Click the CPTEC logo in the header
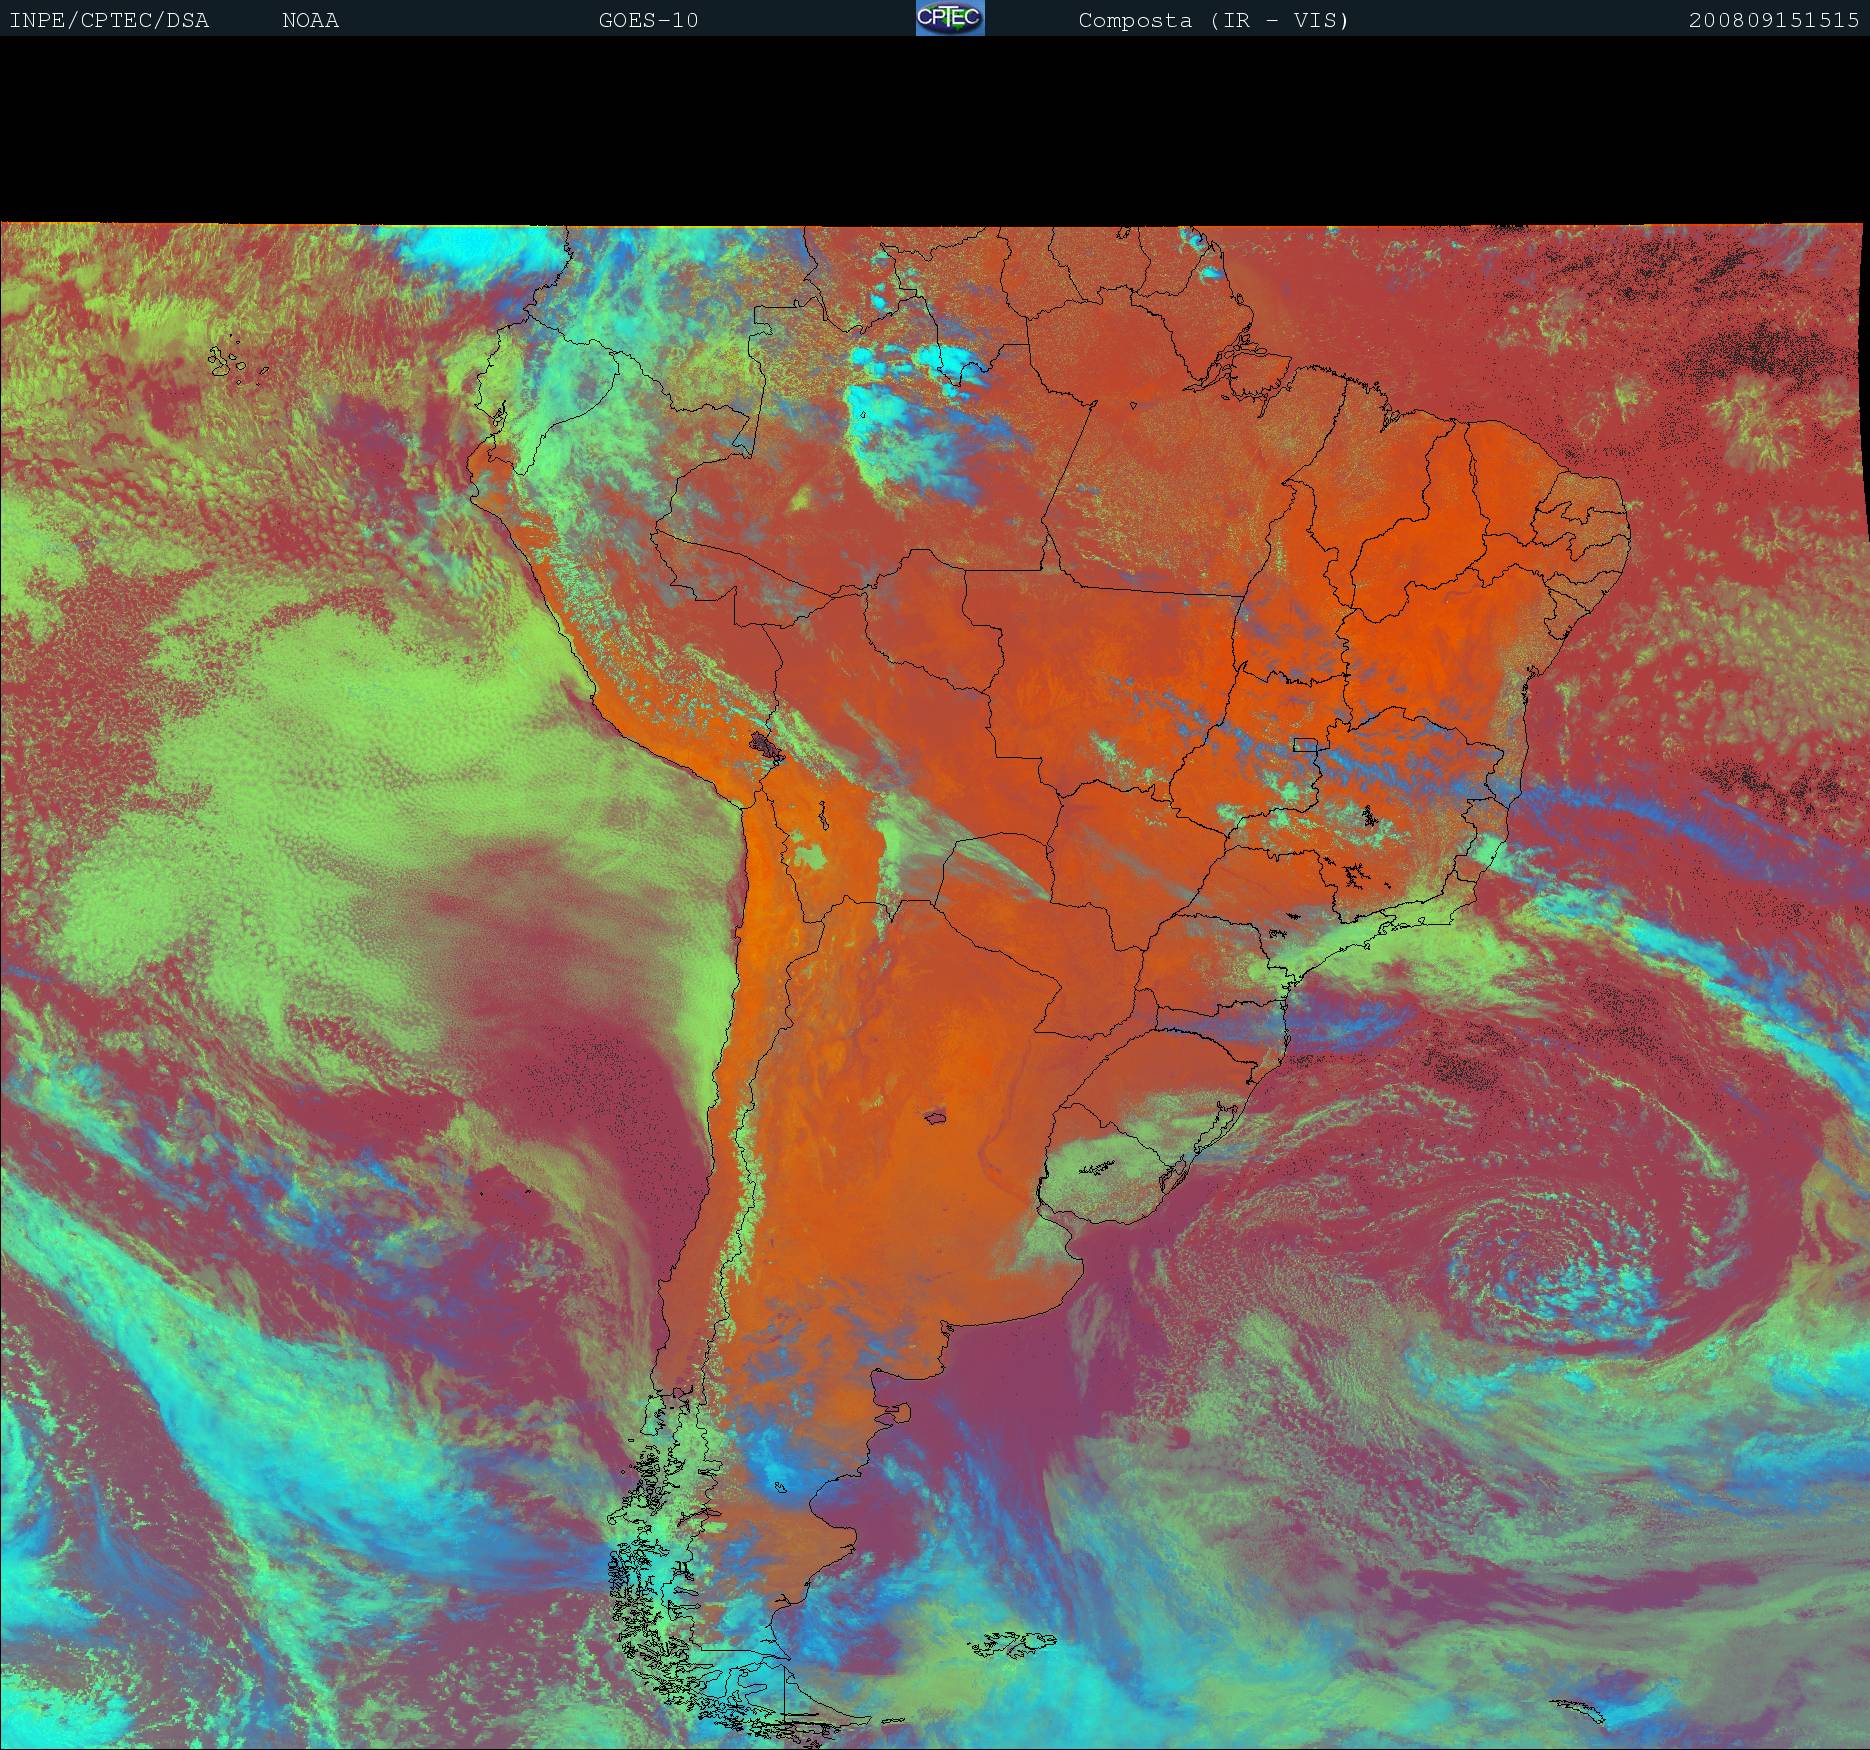1870x1750 pixels. (949, 19)
